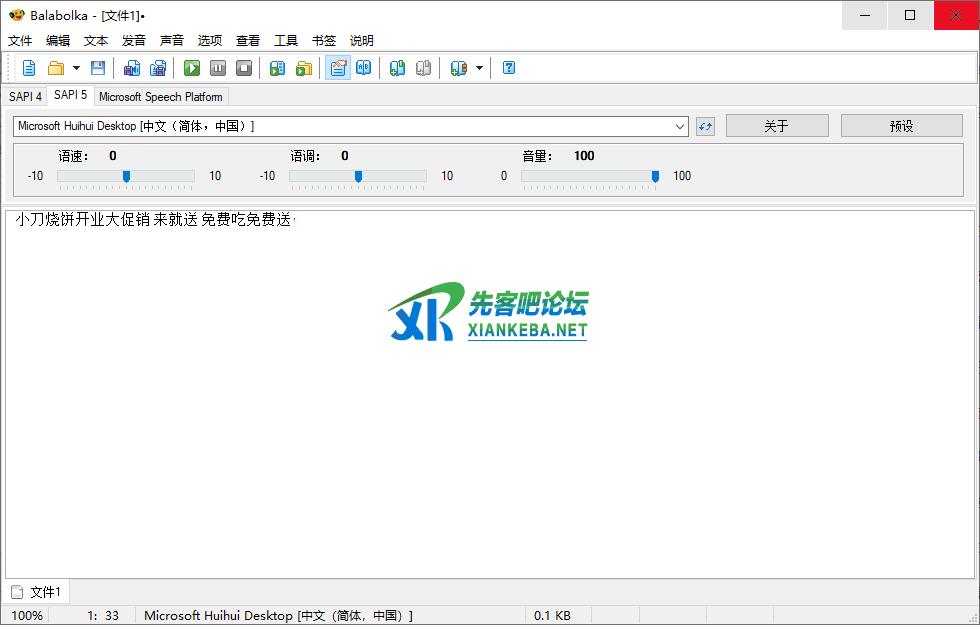Click the 语速 speed slider handle

click(x=126, y=176)
